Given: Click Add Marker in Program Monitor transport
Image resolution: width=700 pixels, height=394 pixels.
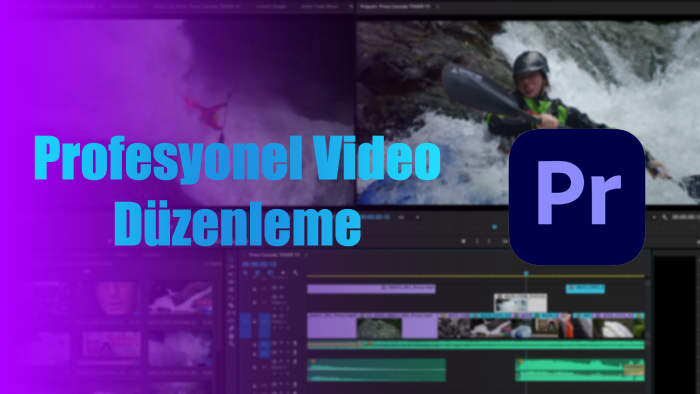Looking at the screenshot, I should point(464,241).
